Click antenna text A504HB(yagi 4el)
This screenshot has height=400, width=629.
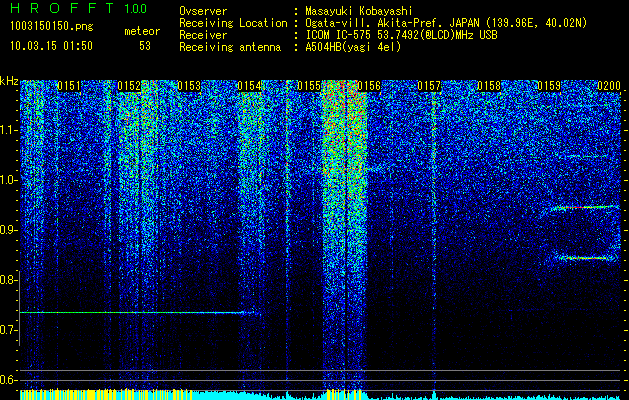(x=353, y=47)
